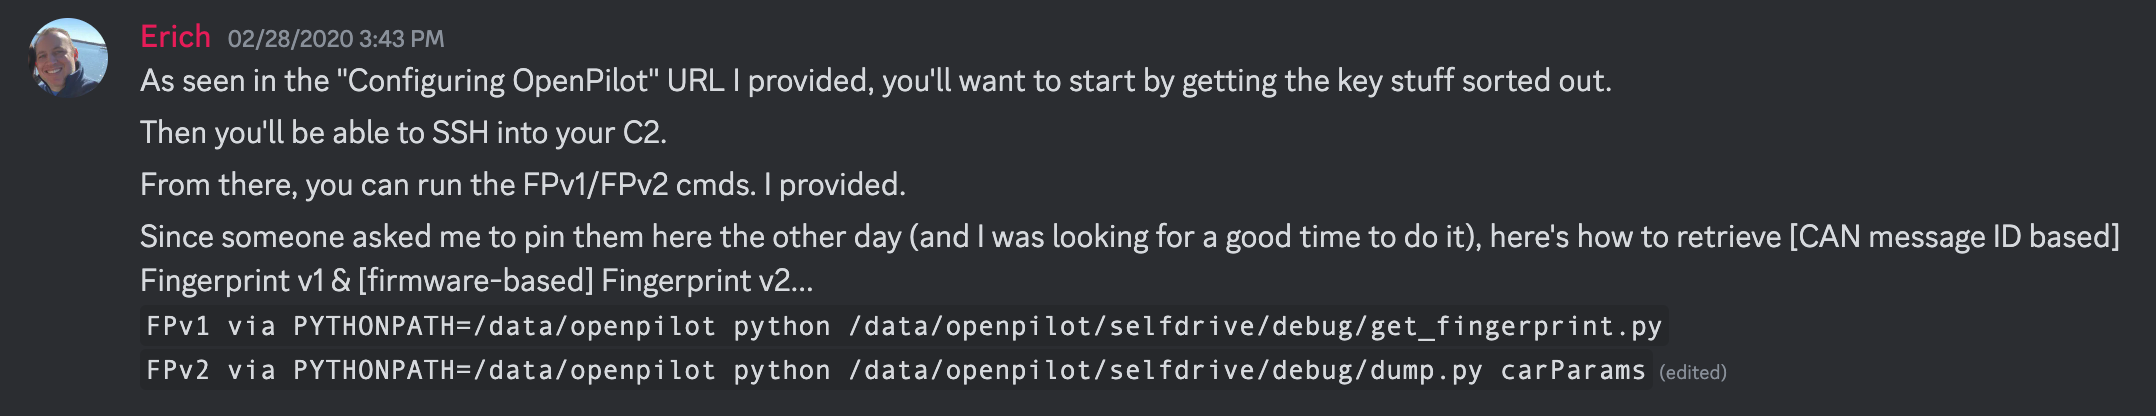Select the FPv2 dump.py code line
The height and width of the screenshot is (416, 2156).
pos(896,370)
